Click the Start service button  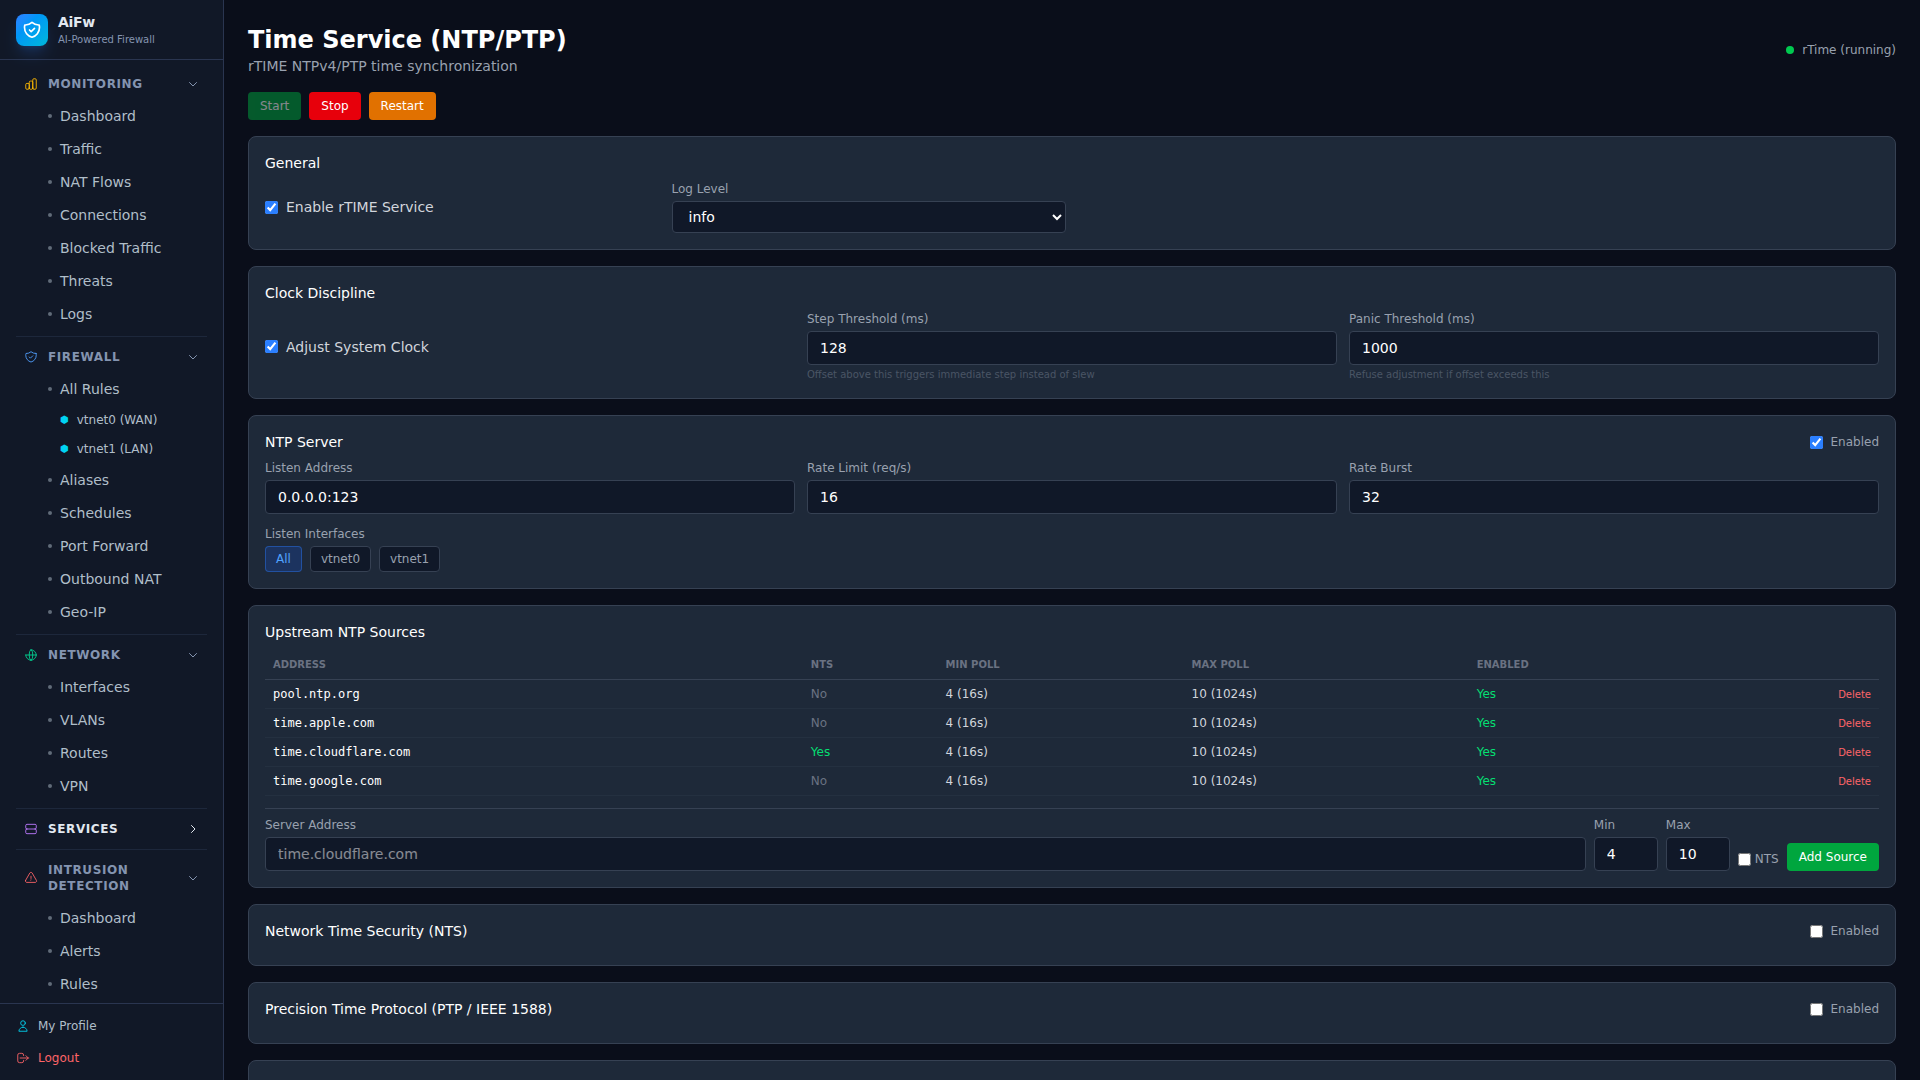pyautogui.click(x=274, y=106)
